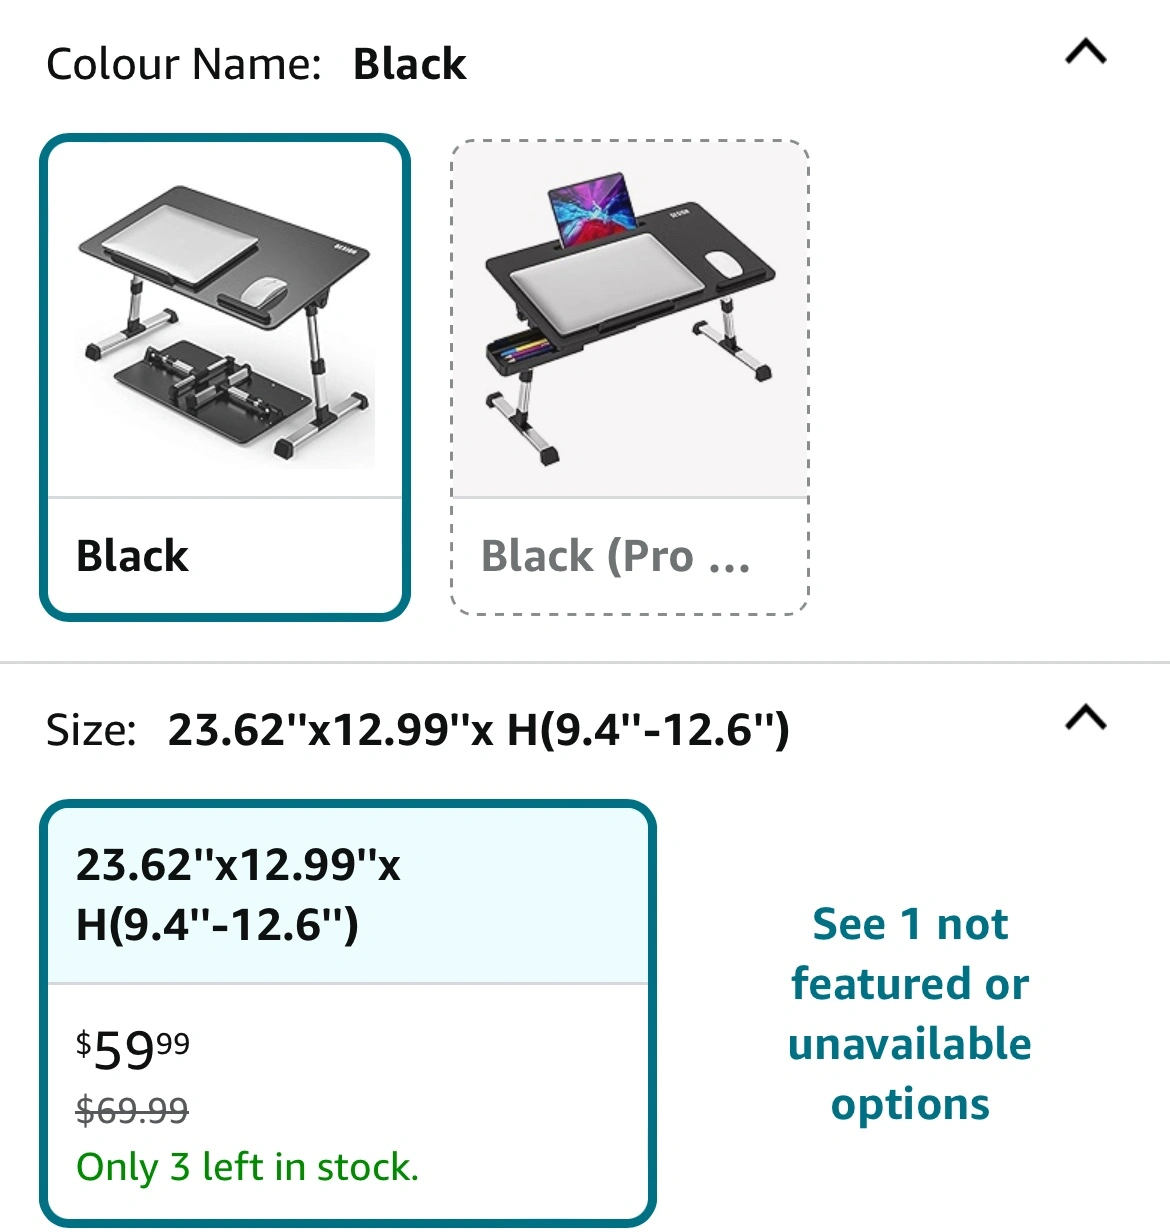The width and height of the screenshot is (1170, 1232).
Task: Click the $59.99 current price
Action: click(x=133, y=1050)
